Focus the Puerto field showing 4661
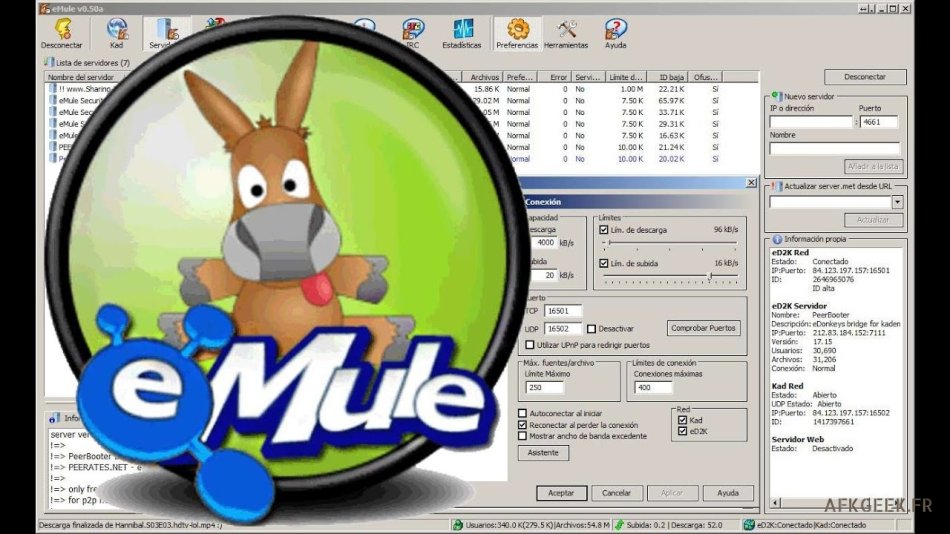The width and height of the screenshot is (950, 534). pyautogui.click(x=879, y=122)
